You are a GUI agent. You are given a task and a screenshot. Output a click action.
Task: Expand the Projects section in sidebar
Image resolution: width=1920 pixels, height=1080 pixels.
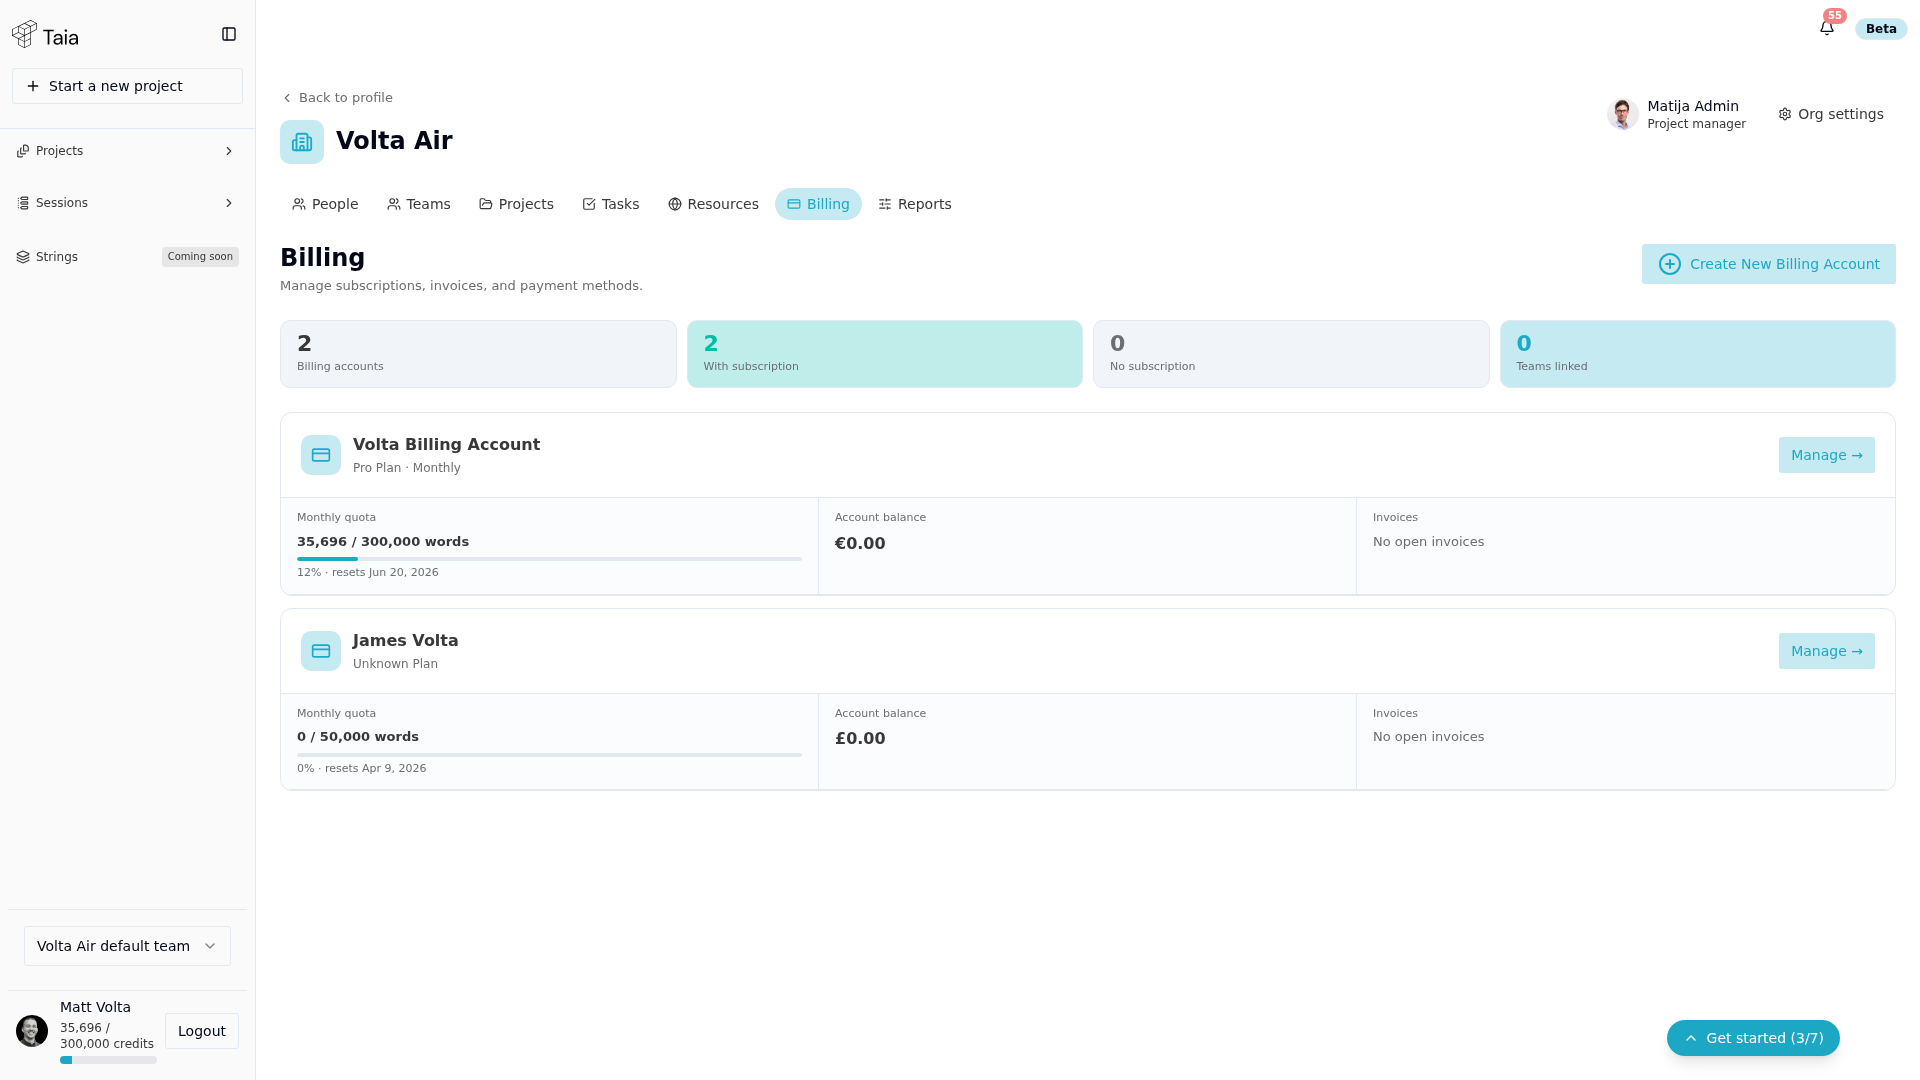click(127, 151)
